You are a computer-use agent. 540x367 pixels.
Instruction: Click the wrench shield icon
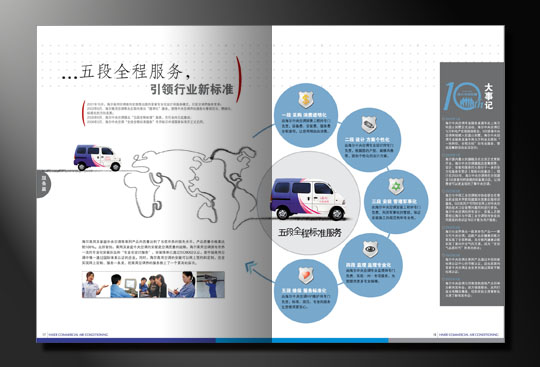coord(368,124)
